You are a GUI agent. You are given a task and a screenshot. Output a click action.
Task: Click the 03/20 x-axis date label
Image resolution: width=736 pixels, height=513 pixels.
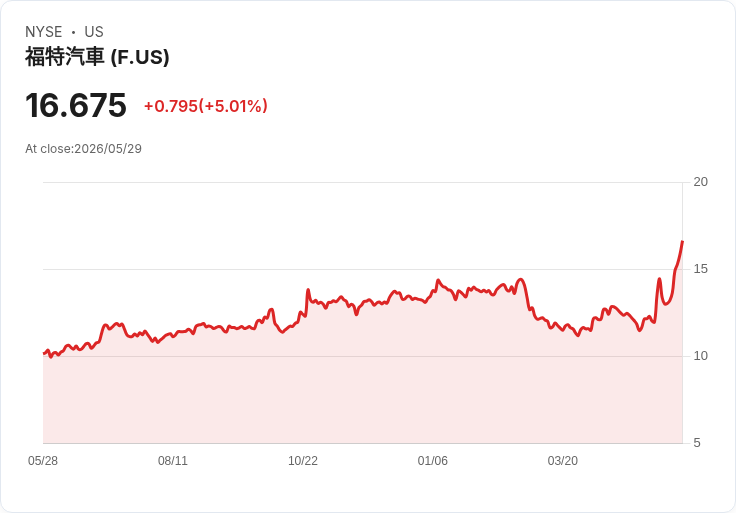point(563,461)
